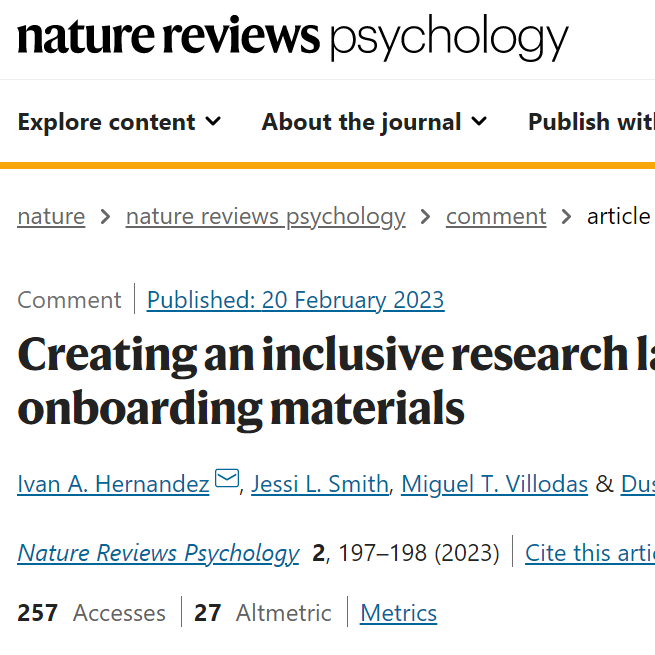
Task: Open author Jessi L. Smith's details
Action: coord(320,484)
